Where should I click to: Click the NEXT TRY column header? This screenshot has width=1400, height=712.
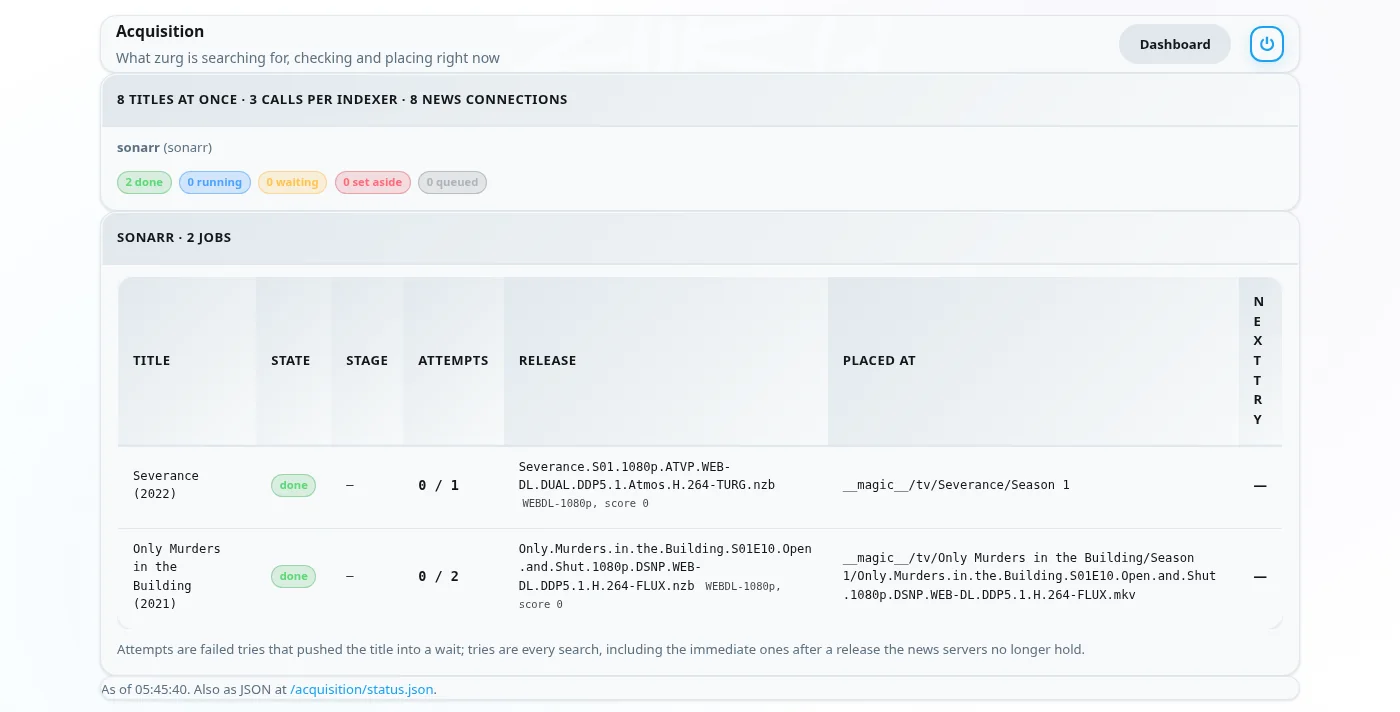pyautogui.click(x=1259, y=361)
